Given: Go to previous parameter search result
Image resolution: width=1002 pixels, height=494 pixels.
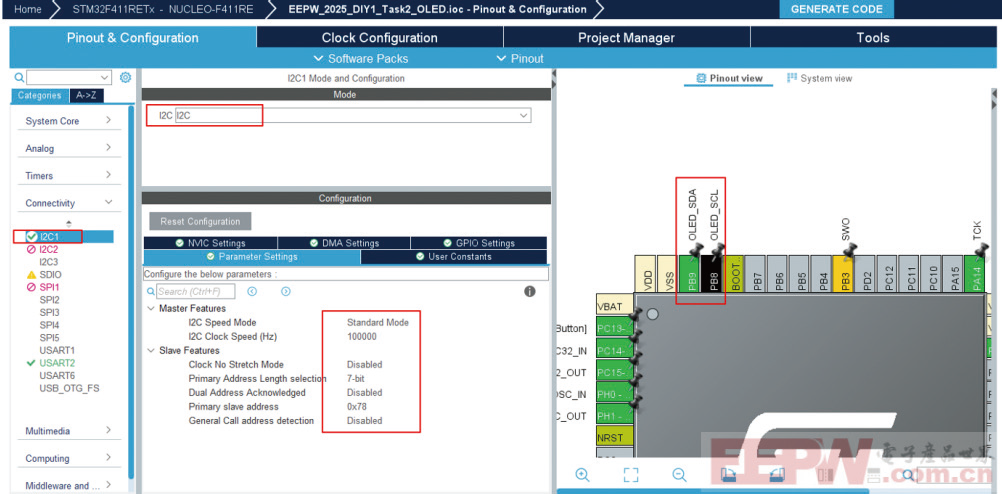Looking at the screenshot, I should click(x=252, y=291).
